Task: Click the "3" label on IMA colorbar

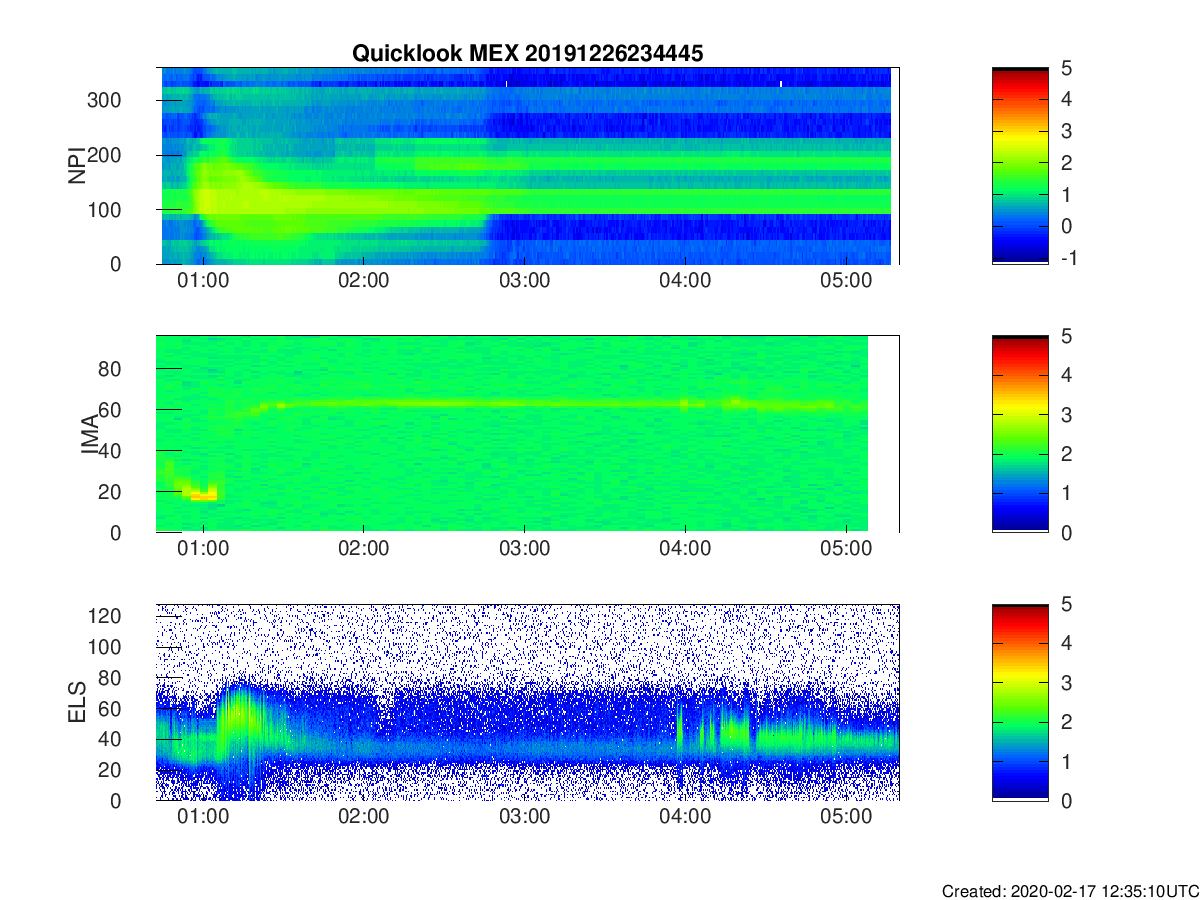Action: 1067,414
